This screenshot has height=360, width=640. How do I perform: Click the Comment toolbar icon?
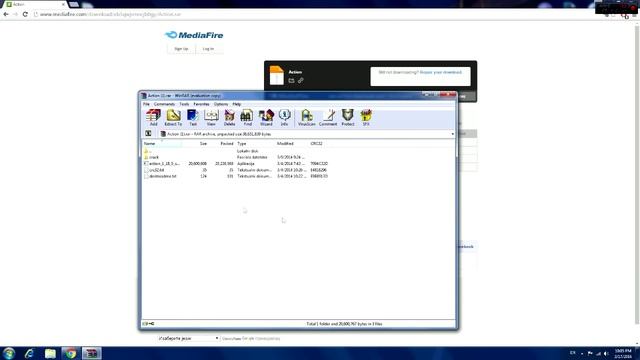tap(328, 118)
